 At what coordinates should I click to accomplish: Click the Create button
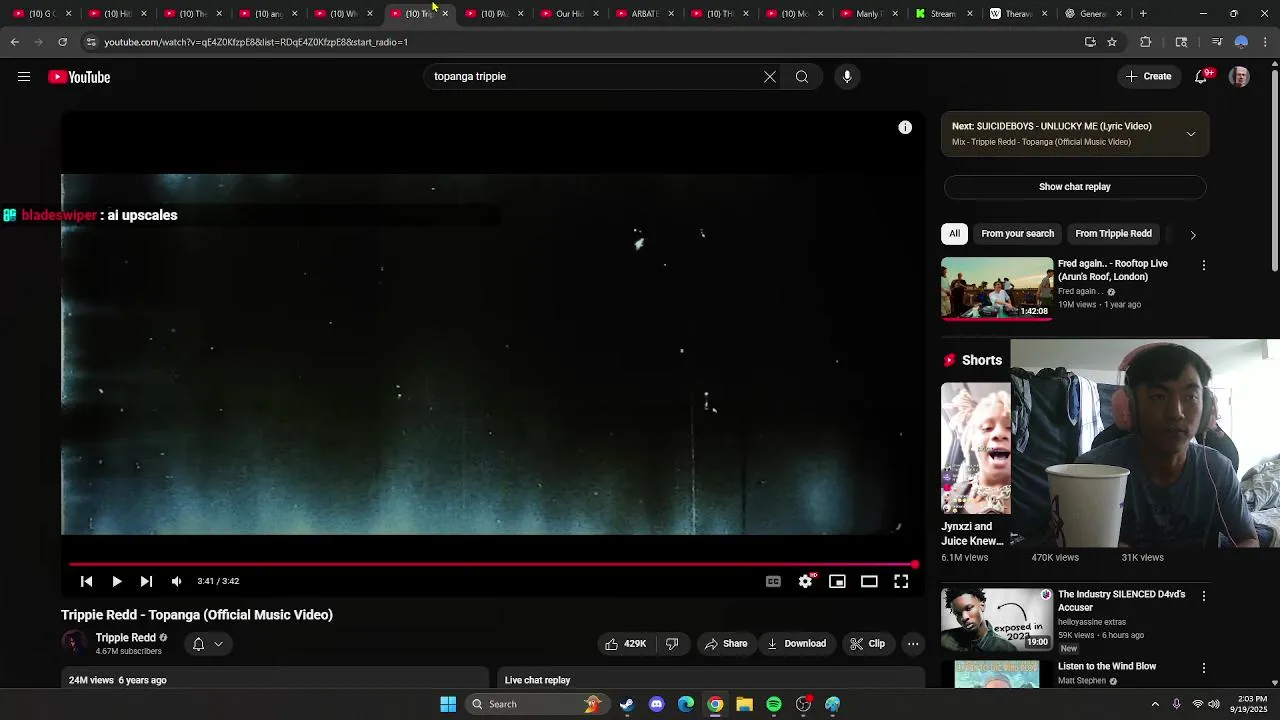click(1148, 77)
